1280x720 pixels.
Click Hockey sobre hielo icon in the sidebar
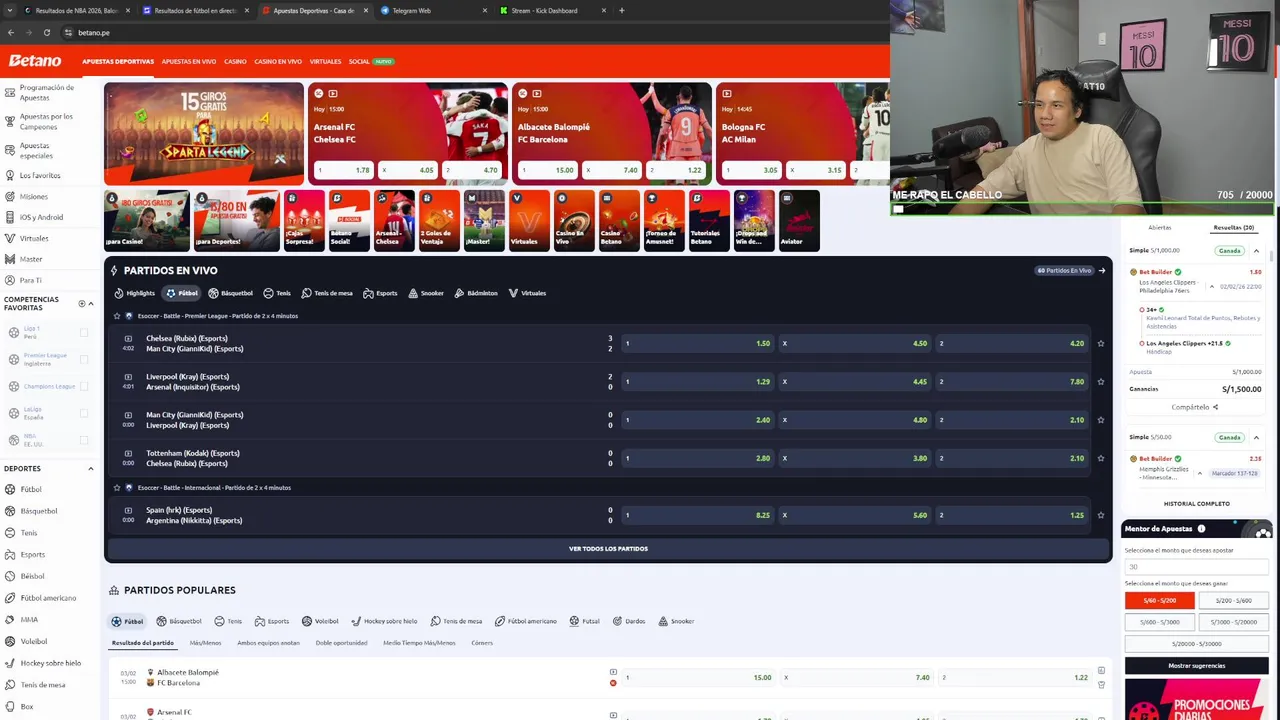coord(10,663)
